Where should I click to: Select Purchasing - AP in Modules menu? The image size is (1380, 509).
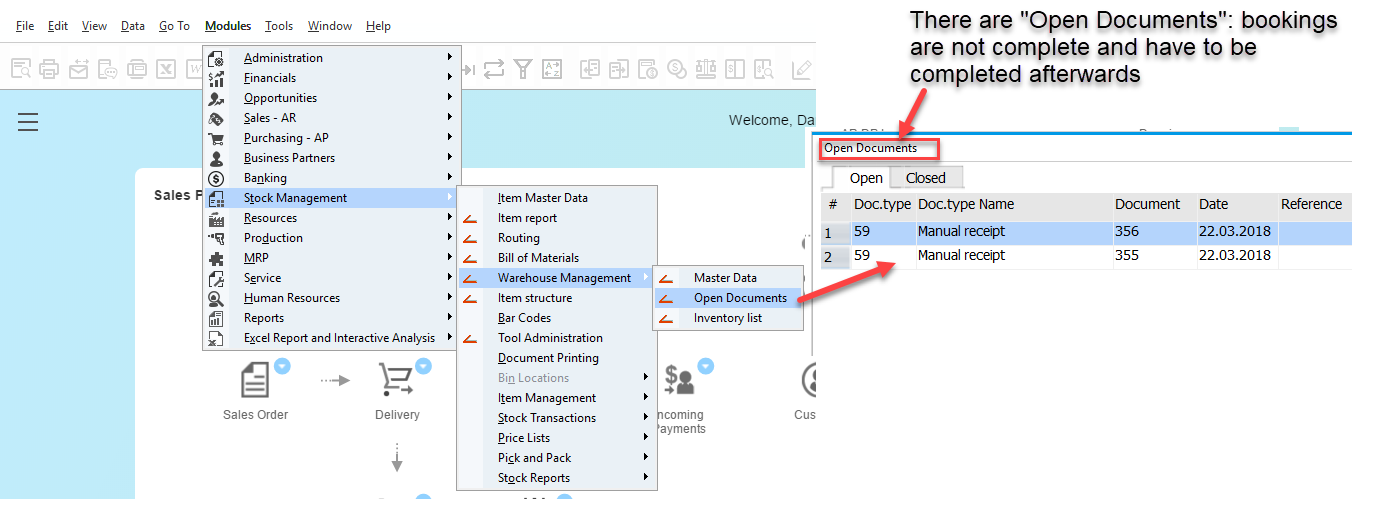pyautogui.click(x=332, y=138)
